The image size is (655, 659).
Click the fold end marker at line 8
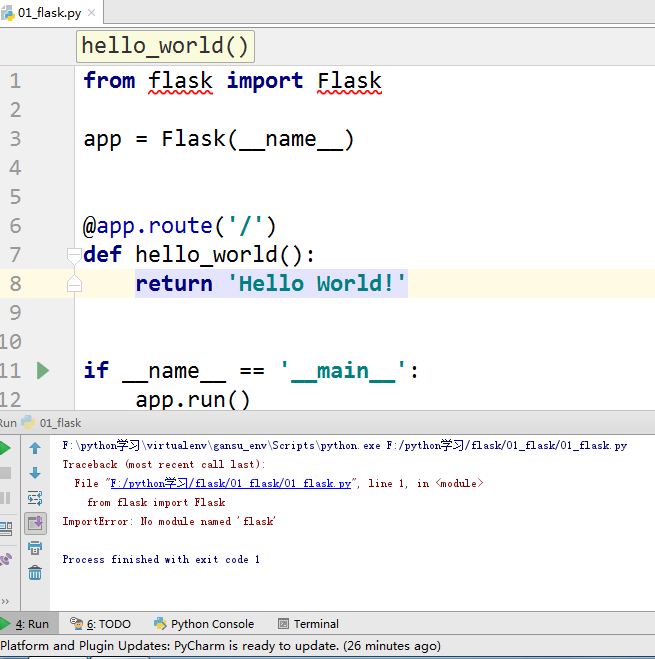[74, 284]
